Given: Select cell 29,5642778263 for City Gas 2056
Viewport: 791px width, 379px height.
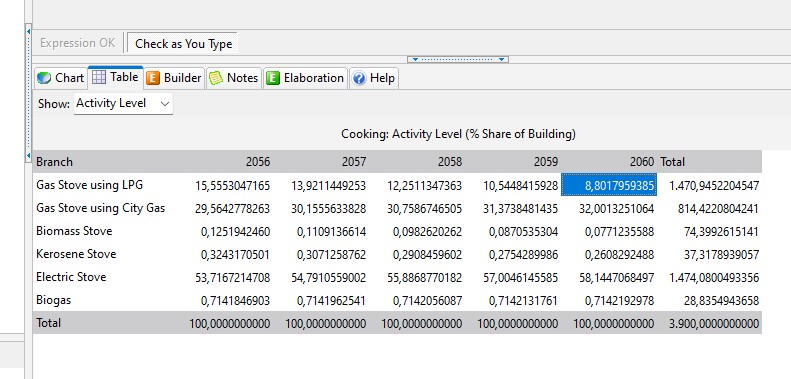Looking at the screenshot, I should [233, 208].
